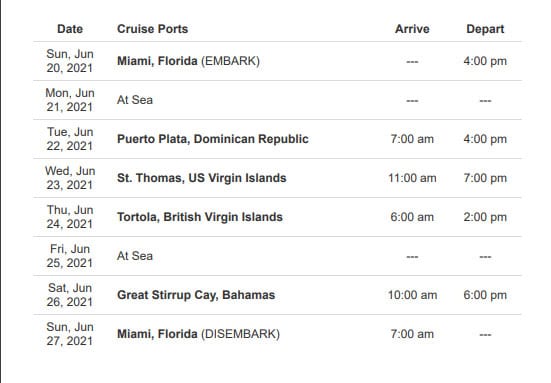Screen dimensions: 551x383
Task: Click the Cruise Ports column header
Action: (153, 29)
